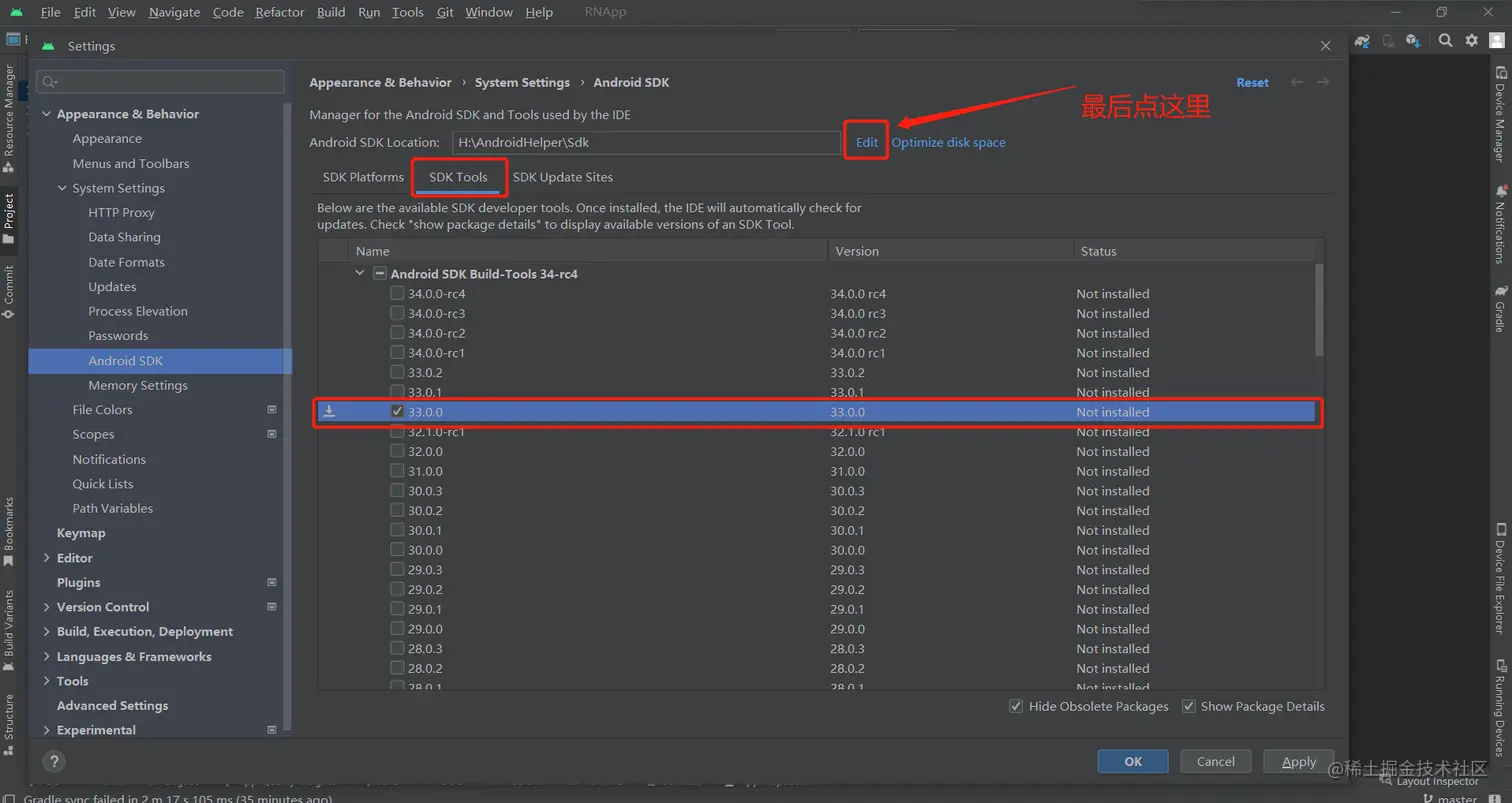Viewport: 1512px width, 803px height.
Task: Focus the Settings search field
Action: (160, 82)
